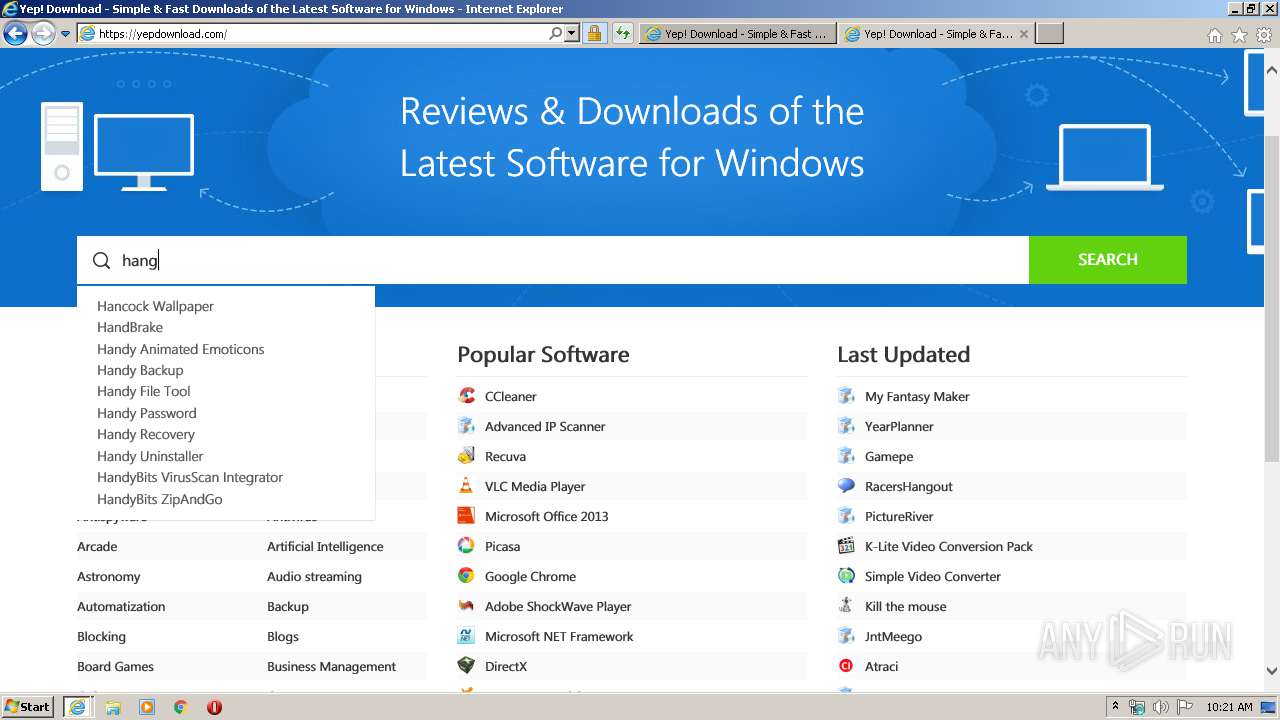This screenshot has width=1280, height=720.
Task: Open the Automatization category
Action: (121, 606)
